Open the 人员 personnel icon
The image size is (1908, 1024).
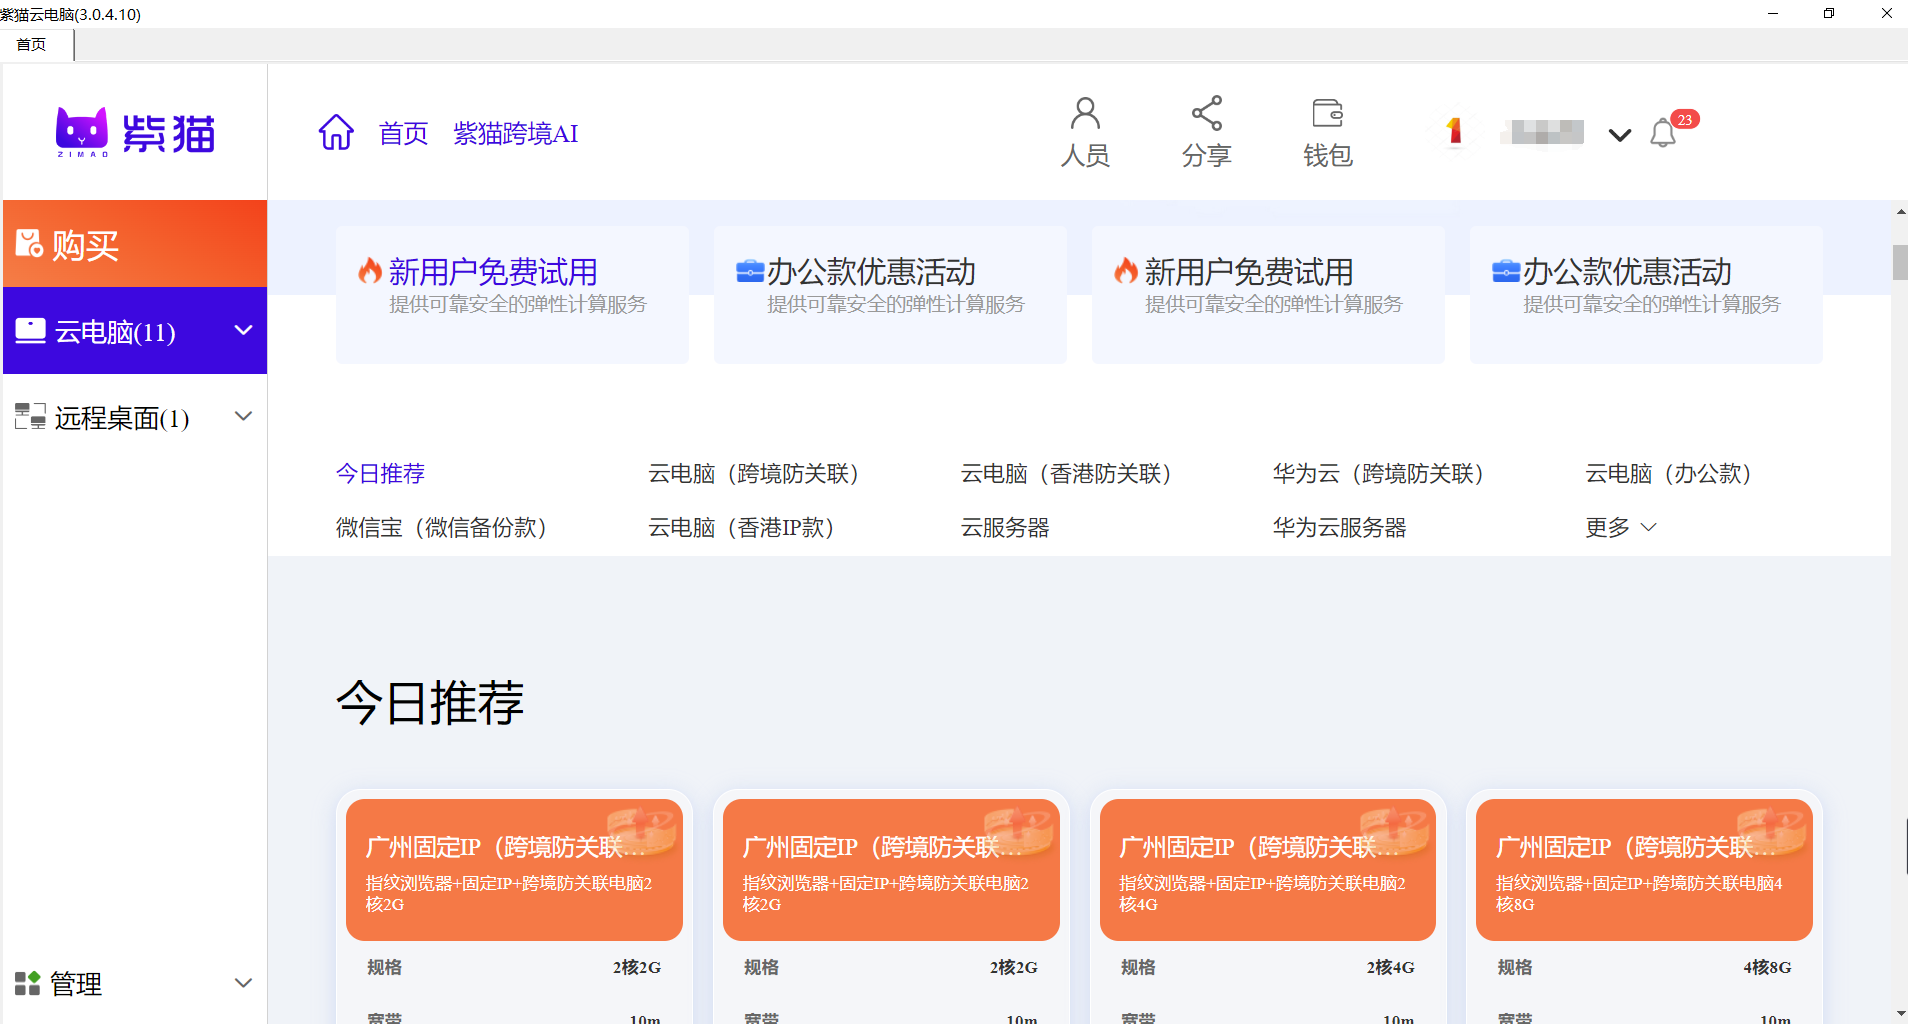1085,113
